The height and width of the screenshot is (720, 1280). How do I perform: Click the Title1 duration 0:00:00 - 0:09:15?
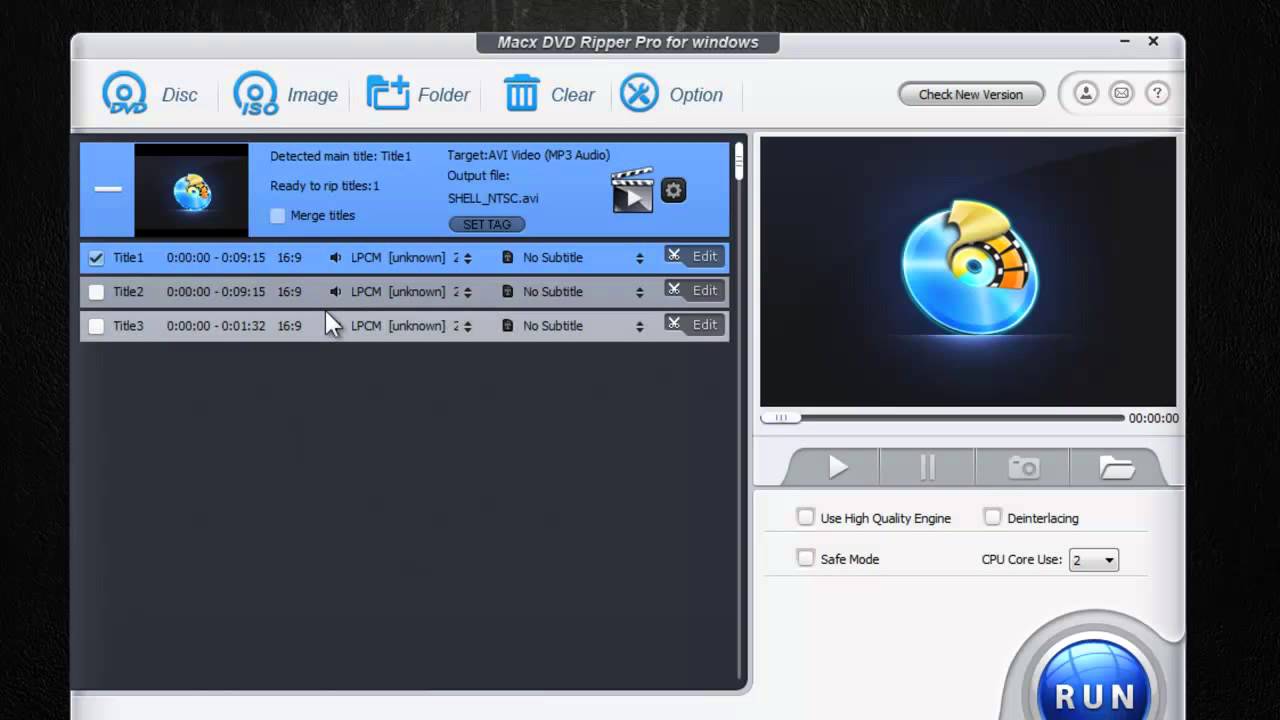point(216,258)
